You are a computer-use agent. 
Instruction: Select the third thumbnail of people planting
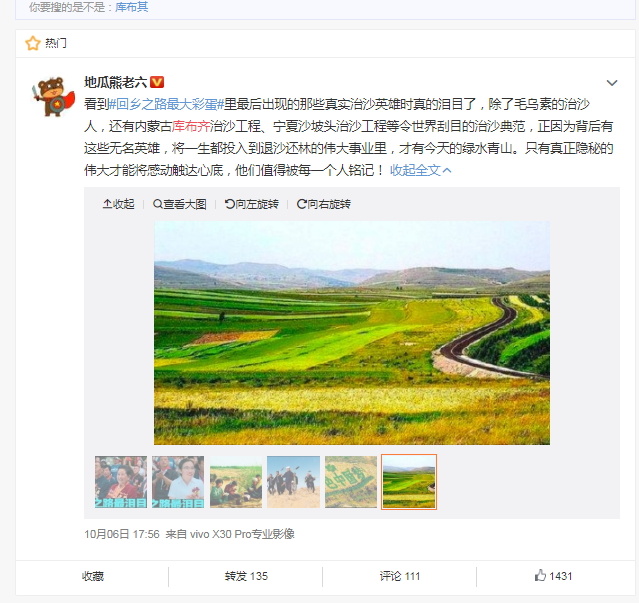pyautogui.click(x=236, y=482)
